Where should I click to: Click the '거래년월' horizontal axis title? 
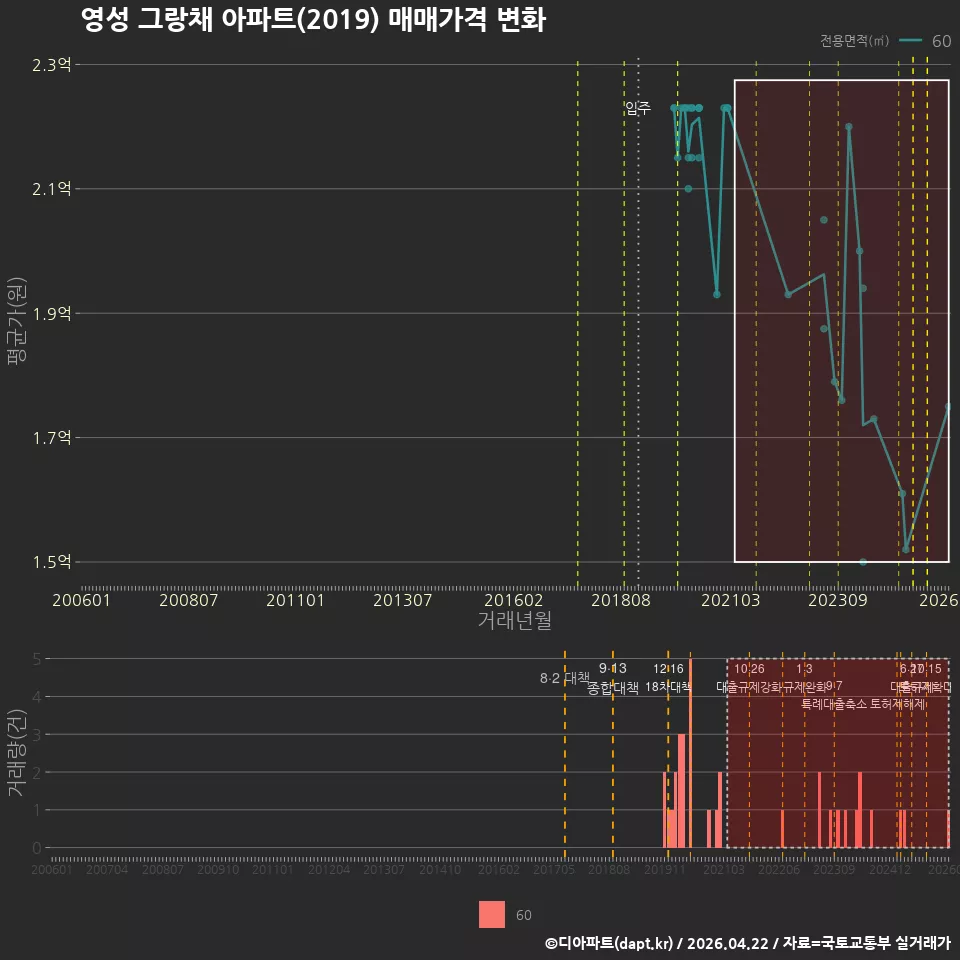point(514,620)
